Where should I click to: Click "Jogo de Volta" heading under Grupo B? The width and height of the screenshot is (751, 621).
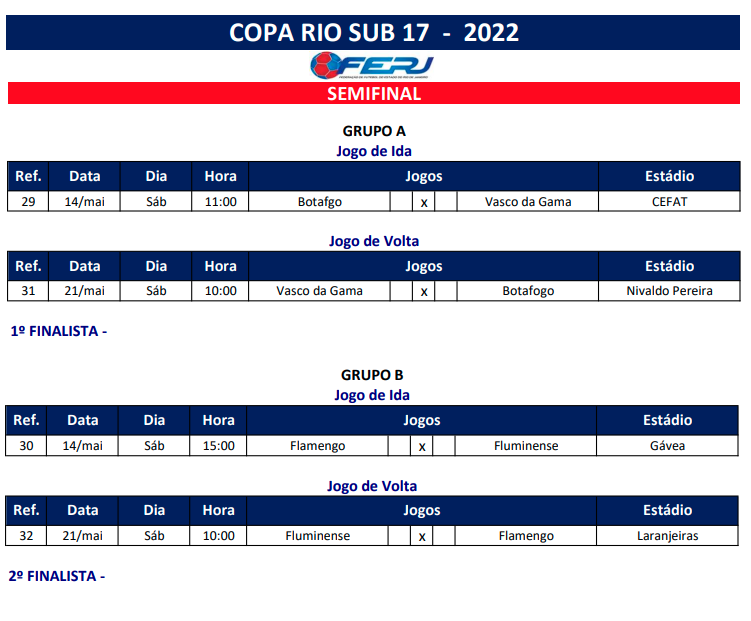[372, 487]
